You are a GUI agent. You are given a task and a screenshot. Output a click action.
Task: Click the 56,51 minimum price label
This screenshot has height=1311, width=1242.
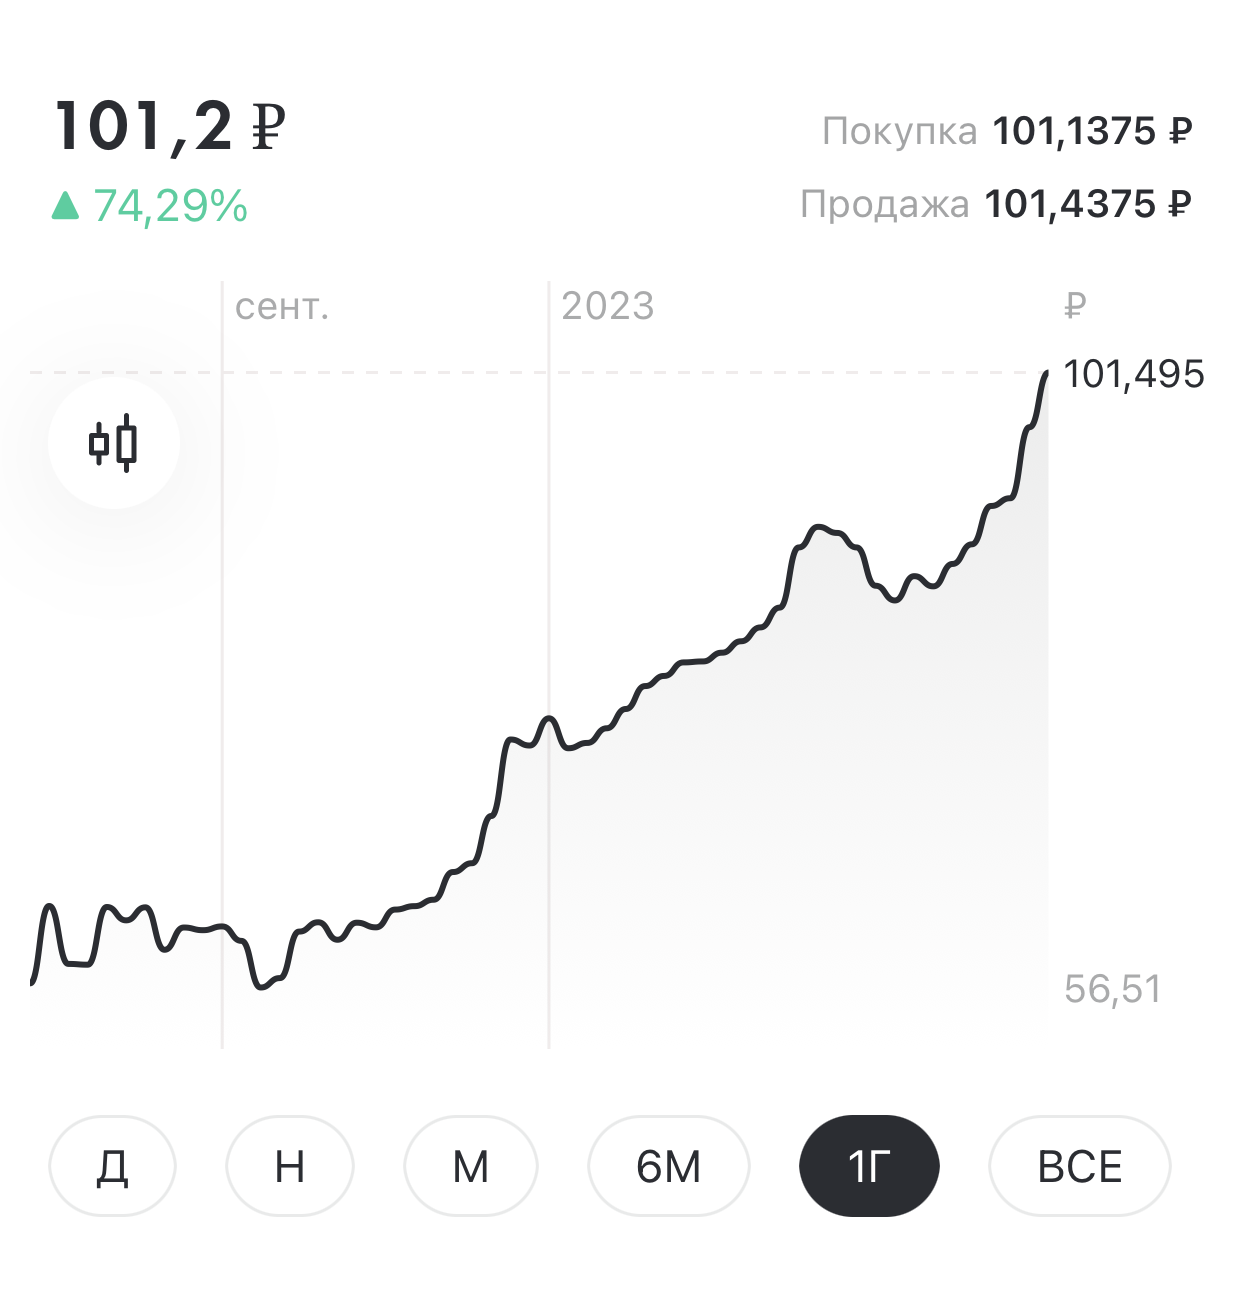point(1113,989)
